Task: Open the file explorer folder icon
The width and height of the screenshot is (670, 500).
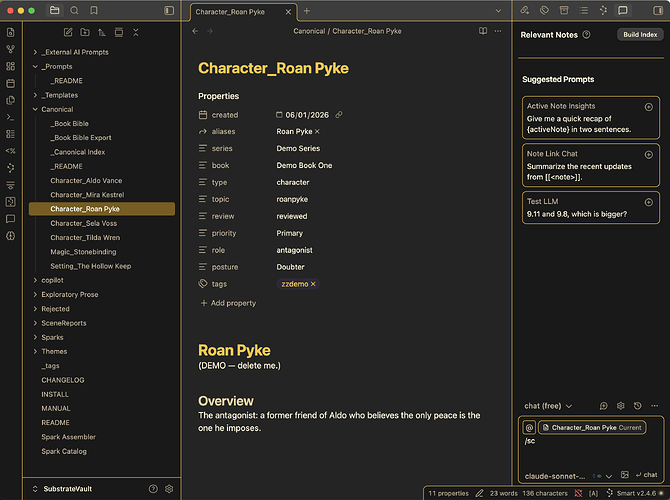Action: 54,10
